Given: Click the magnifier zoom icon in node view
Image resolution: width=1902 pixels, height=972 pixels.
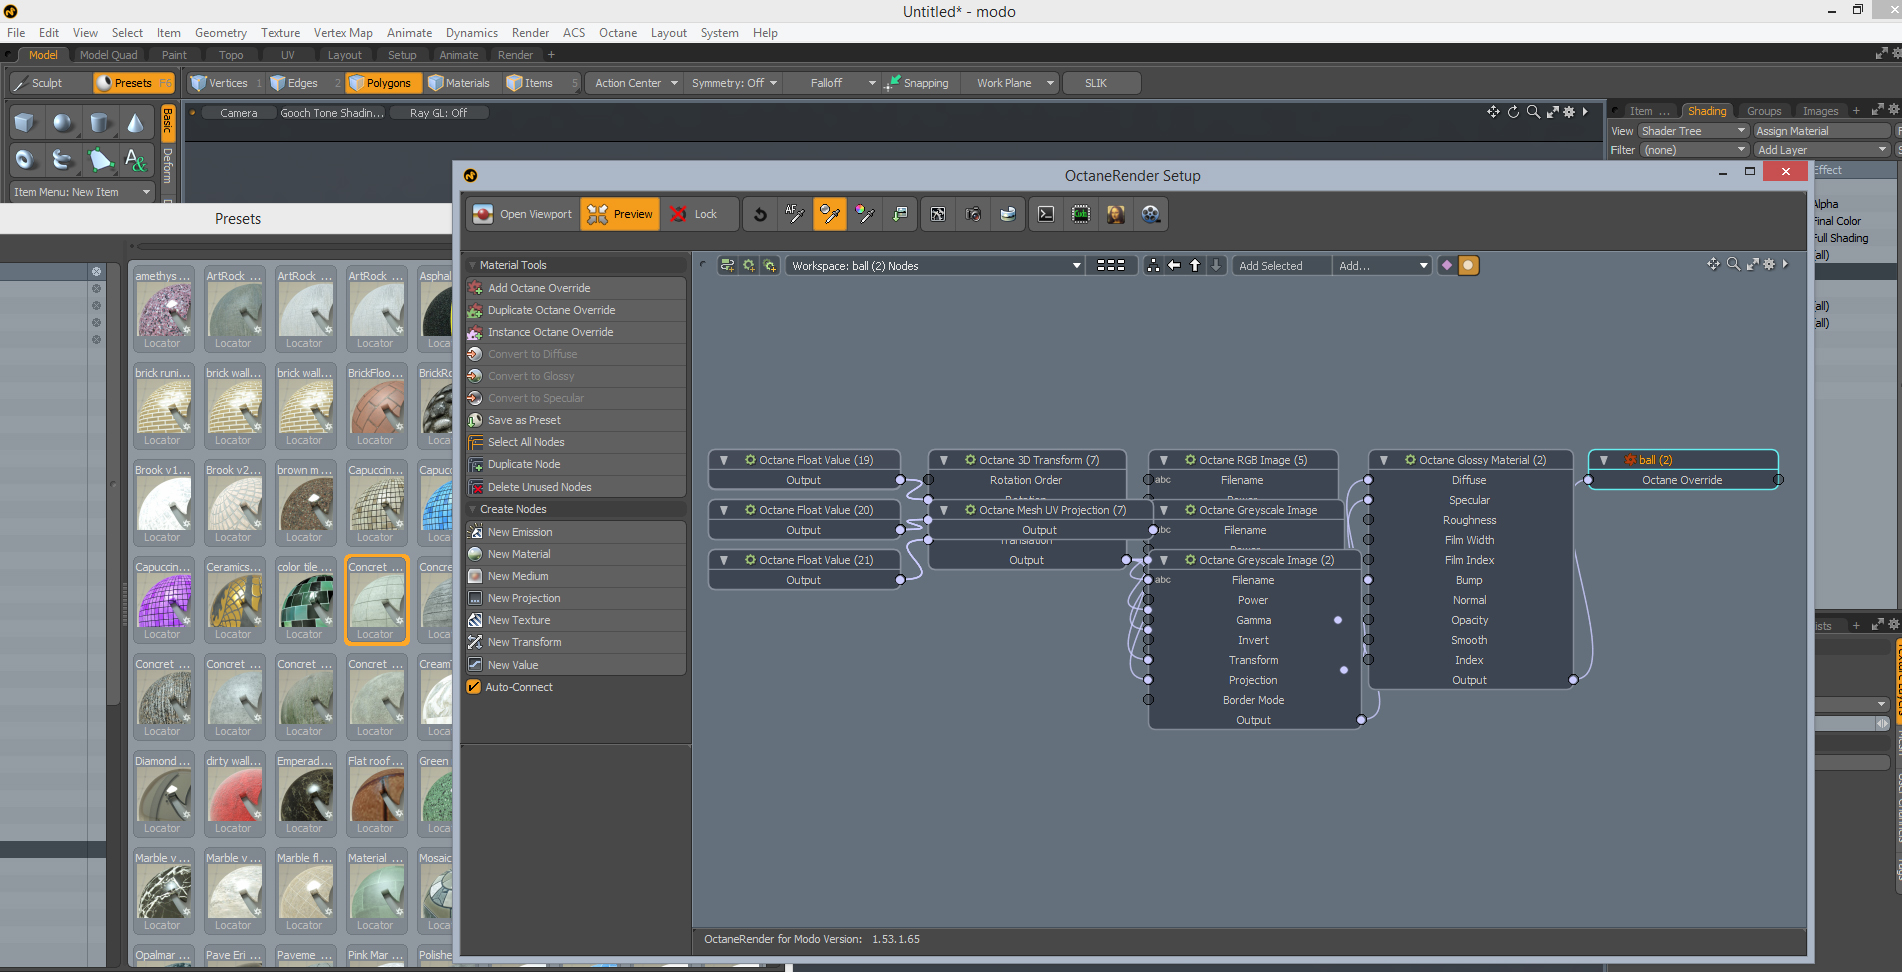Looking at the screenshot, I should coord(1733,264).
